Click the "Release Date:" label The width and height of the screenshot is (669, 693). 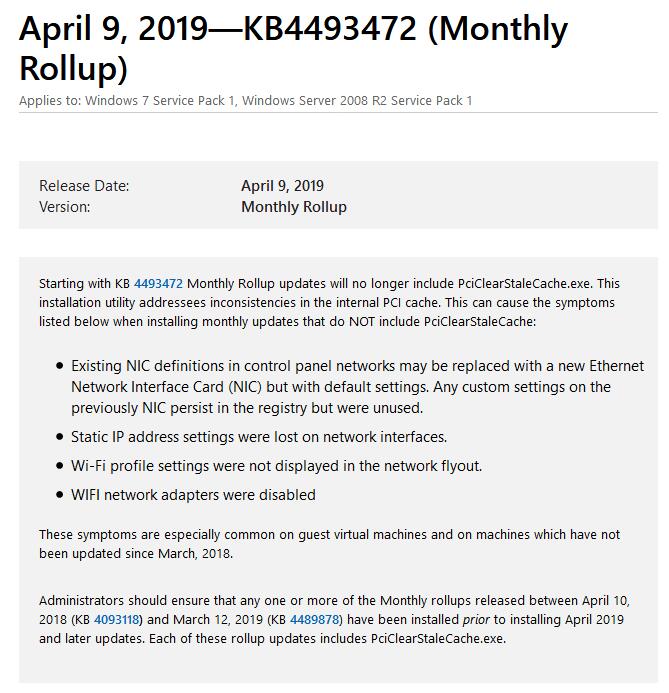click(x=84, y=186)
